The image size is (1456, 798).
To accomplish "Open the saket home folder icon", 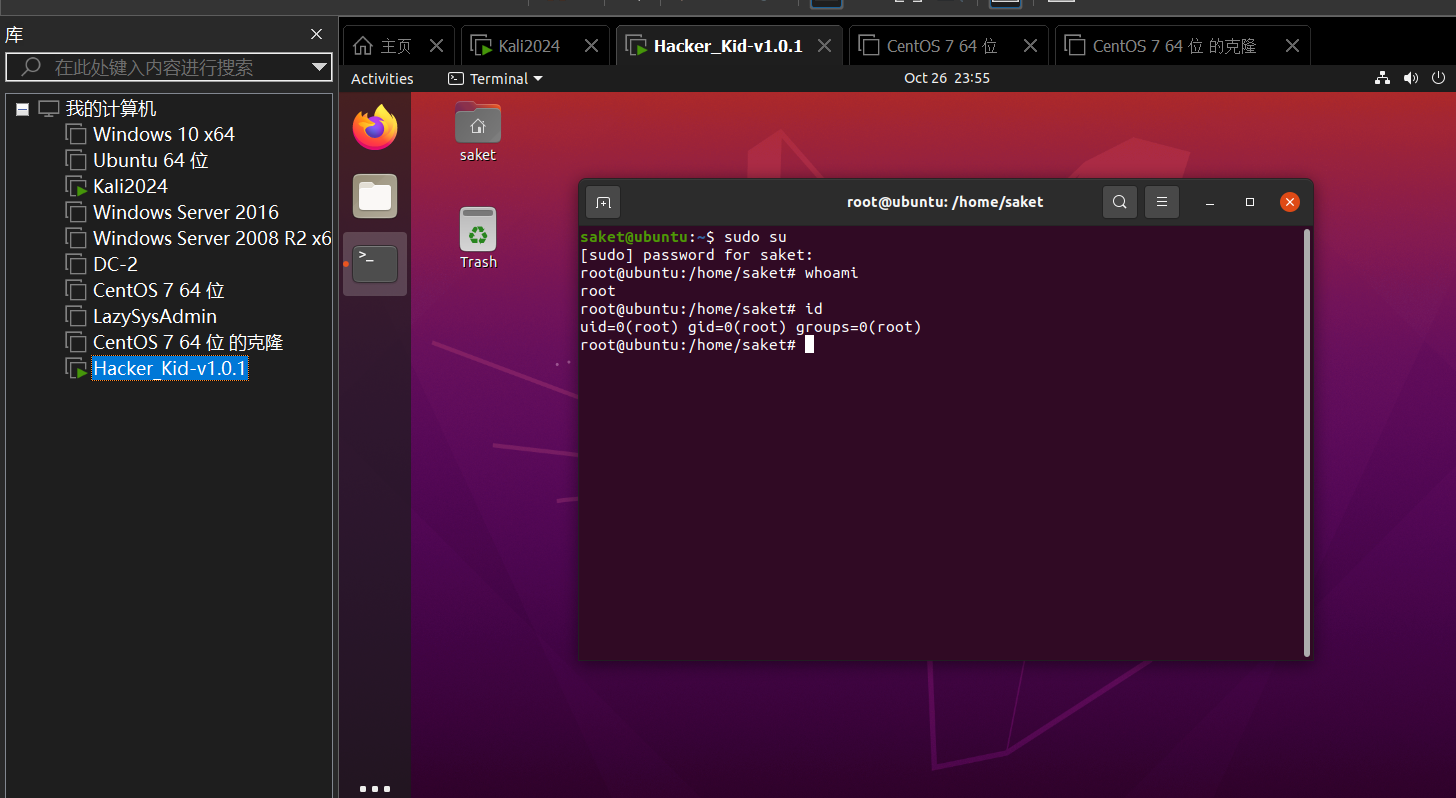I will pyautogui.click(x=478, y=131).
